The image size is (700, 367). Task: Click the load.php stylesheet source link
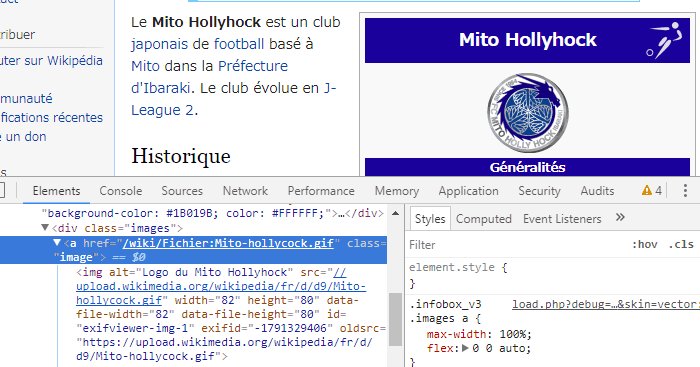[606, 304]
